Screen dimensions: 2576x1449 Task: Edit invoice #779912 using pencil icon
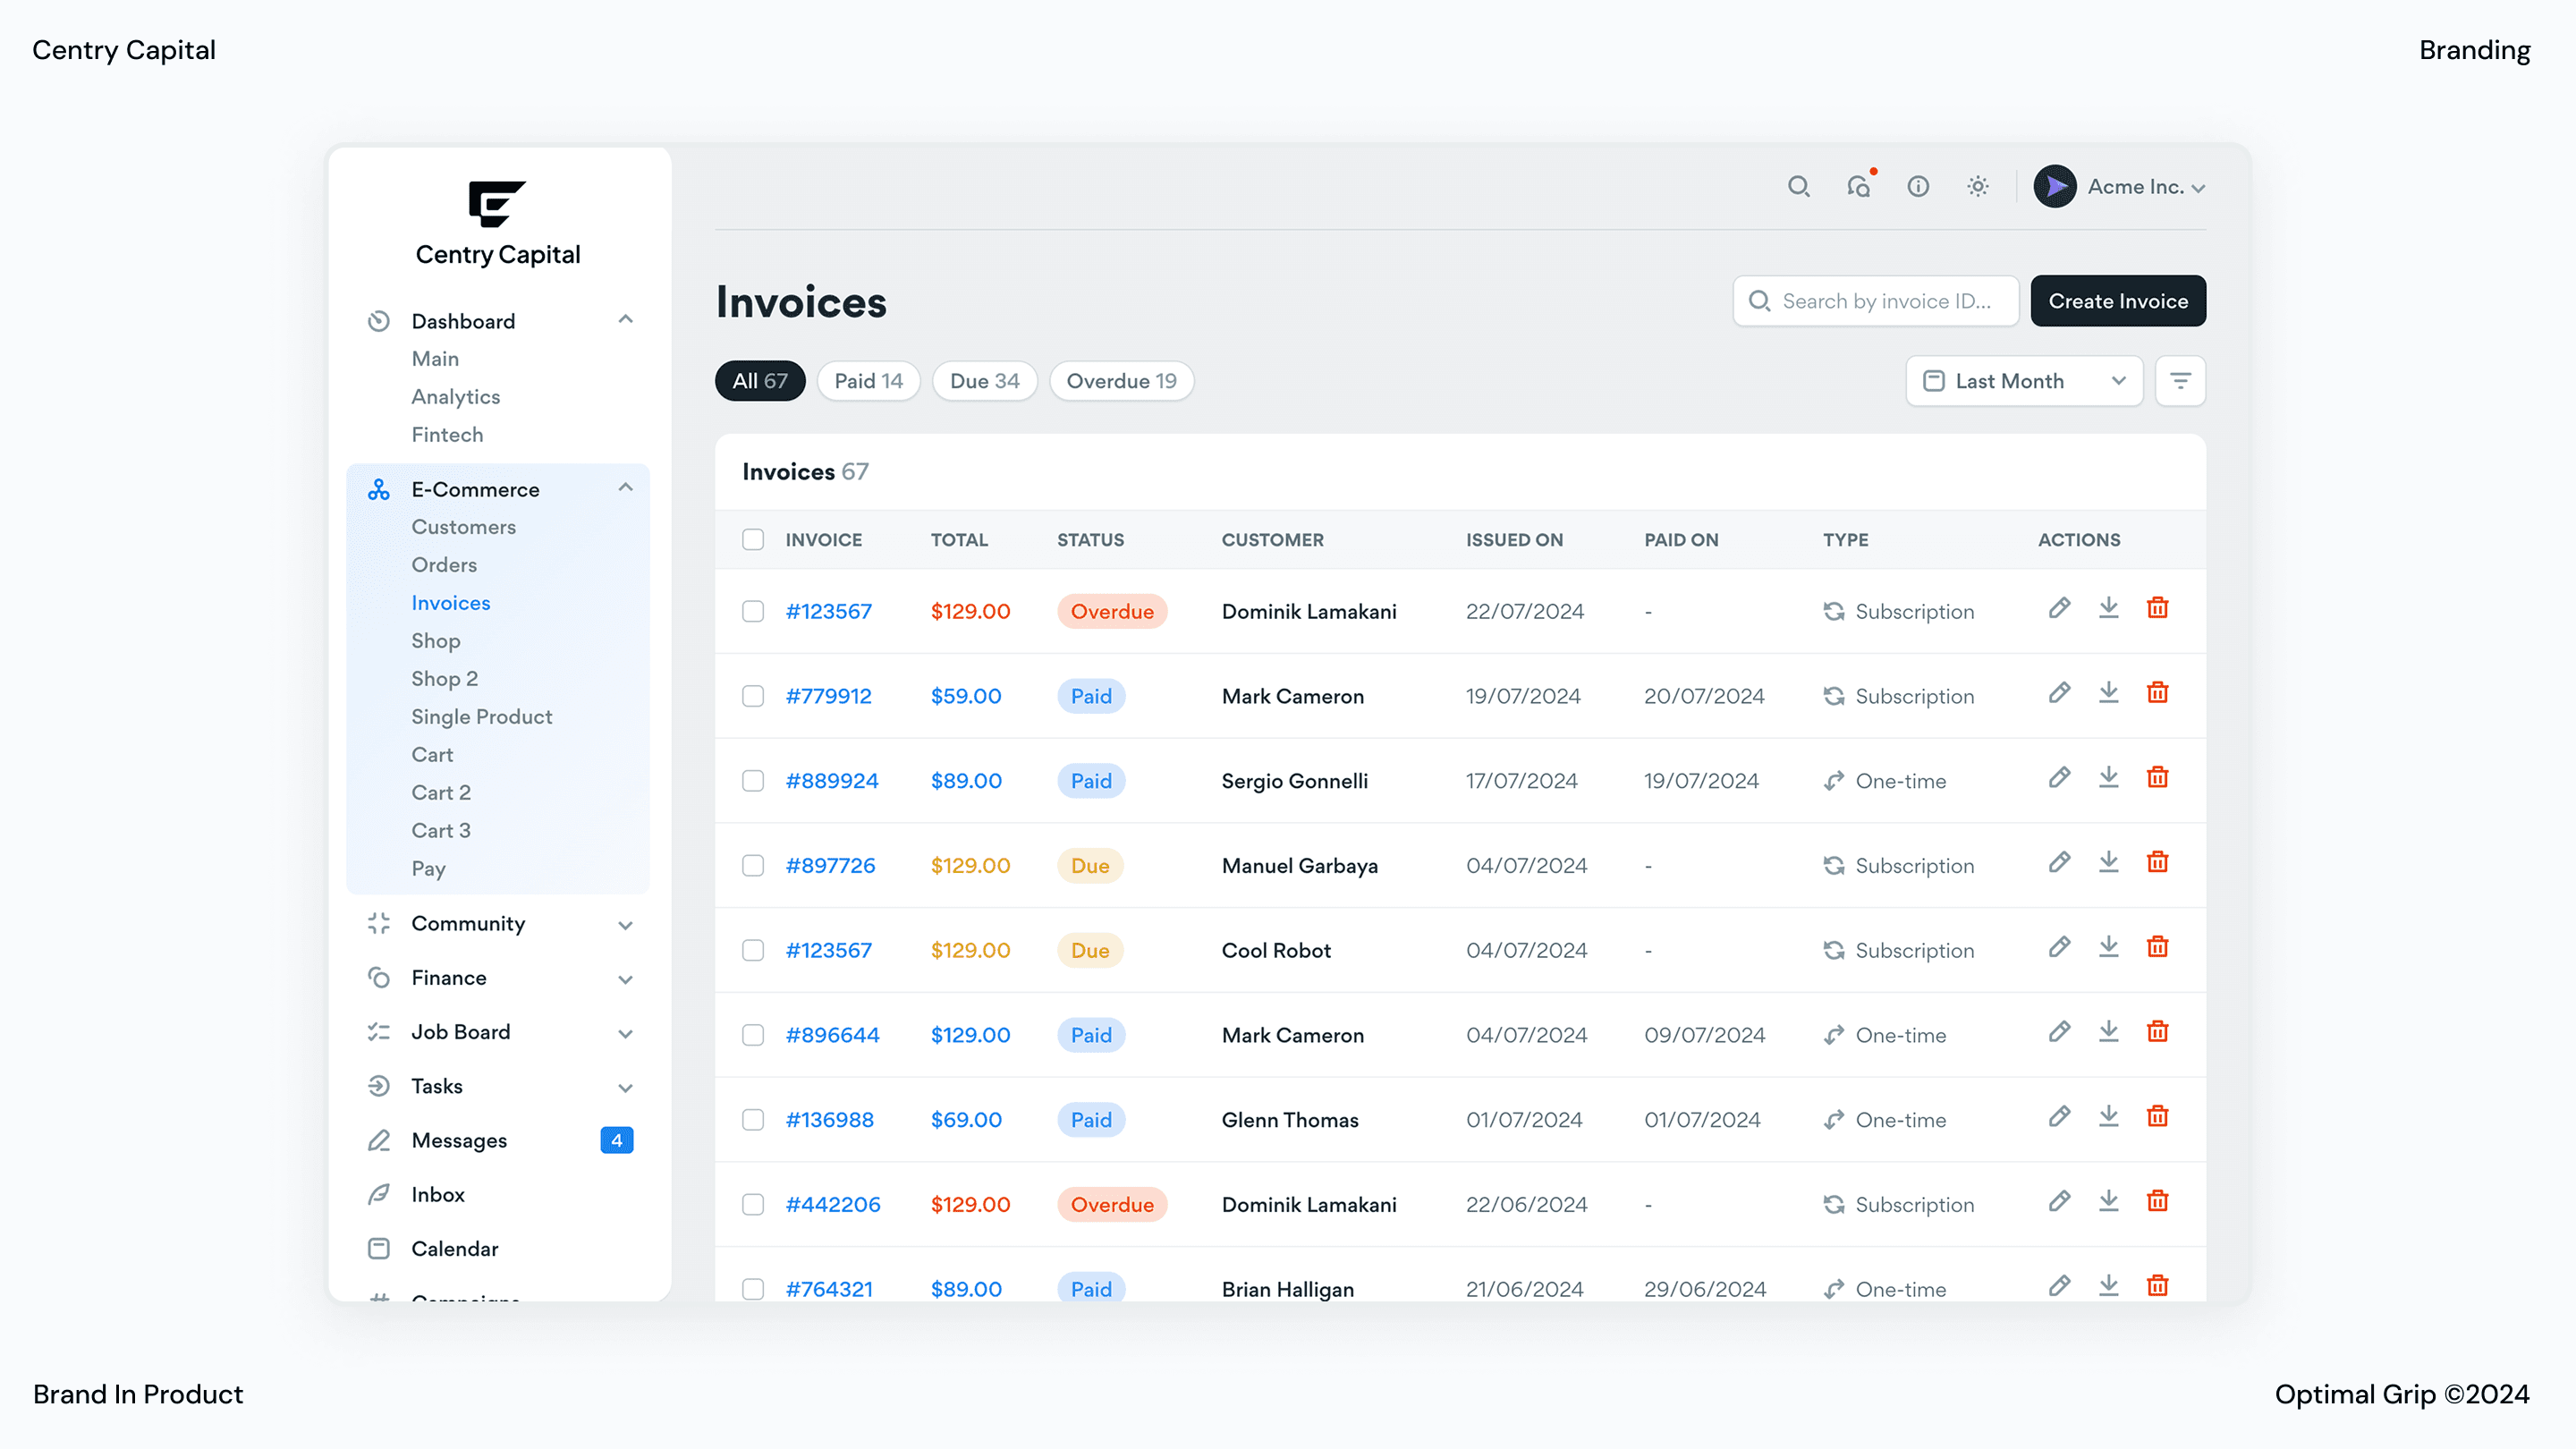2059,693
